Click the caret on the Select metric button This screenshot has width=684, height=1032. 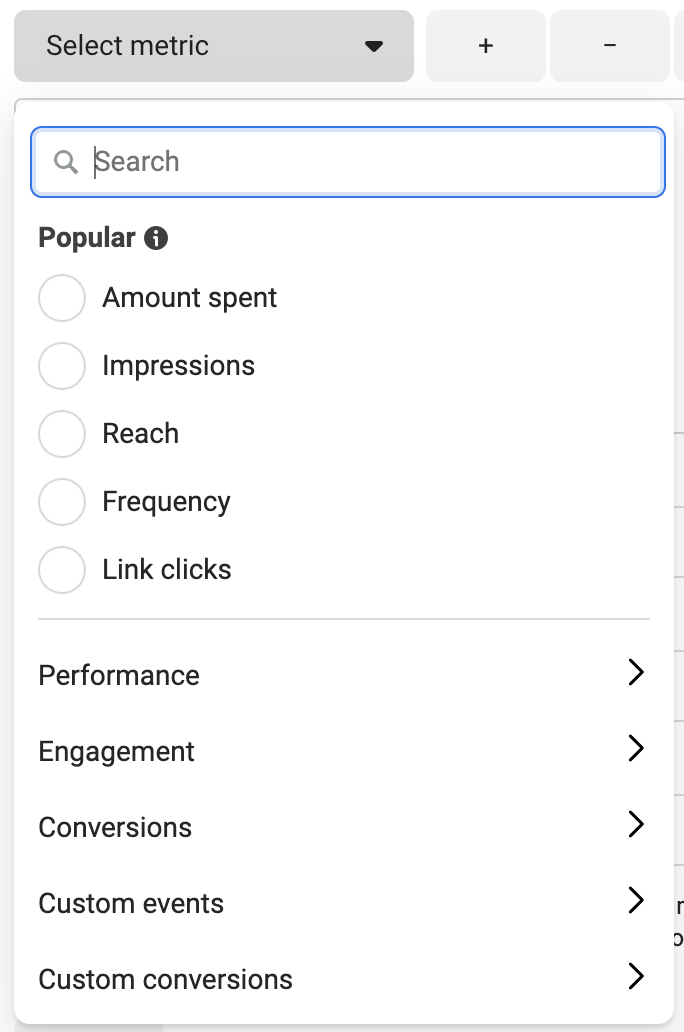pos(373,45)
